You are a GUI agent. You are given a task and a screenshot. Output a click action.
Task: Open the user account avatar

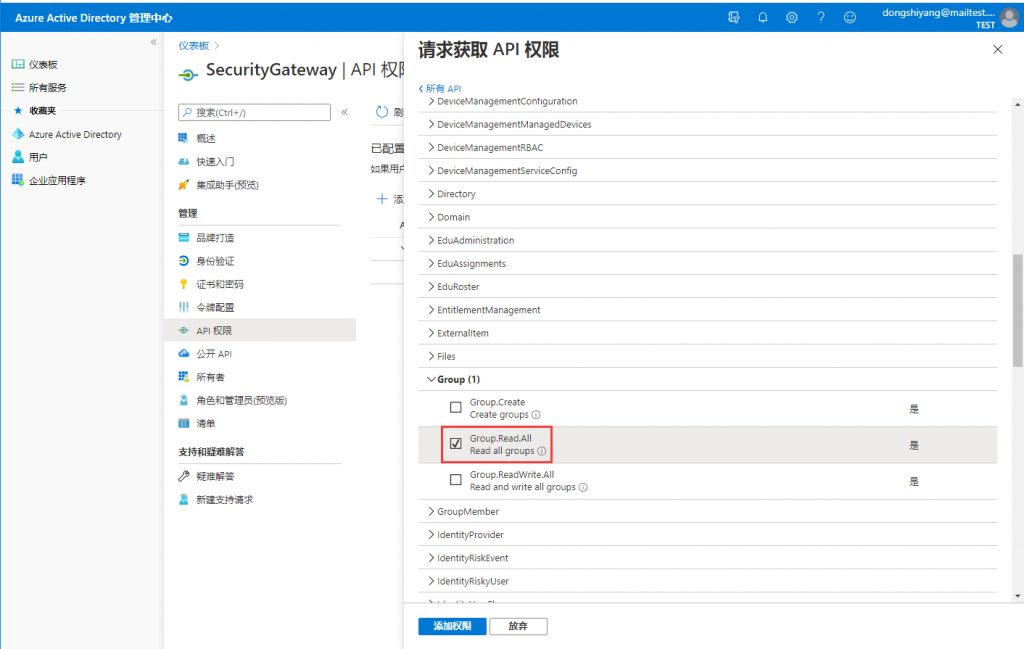pos(1009,18)
